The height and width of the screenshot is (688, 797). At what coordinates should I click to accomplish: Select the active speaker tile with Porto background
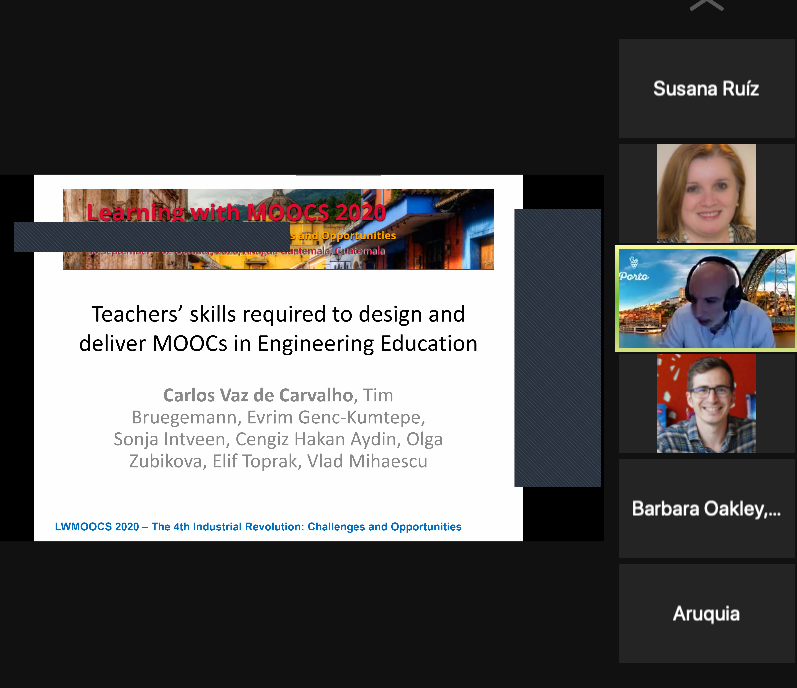click(x=707, y=298)
